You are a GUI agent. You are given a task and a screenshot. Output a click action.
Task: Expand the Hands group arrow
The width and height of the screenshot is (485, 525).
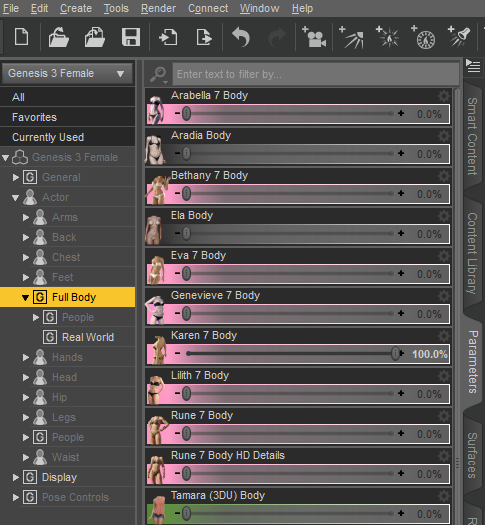click(25, 357)
